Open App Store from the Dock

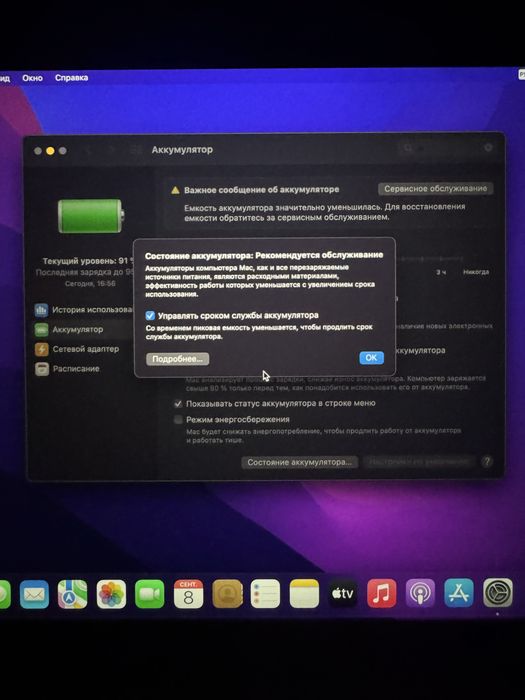[458, 593]
